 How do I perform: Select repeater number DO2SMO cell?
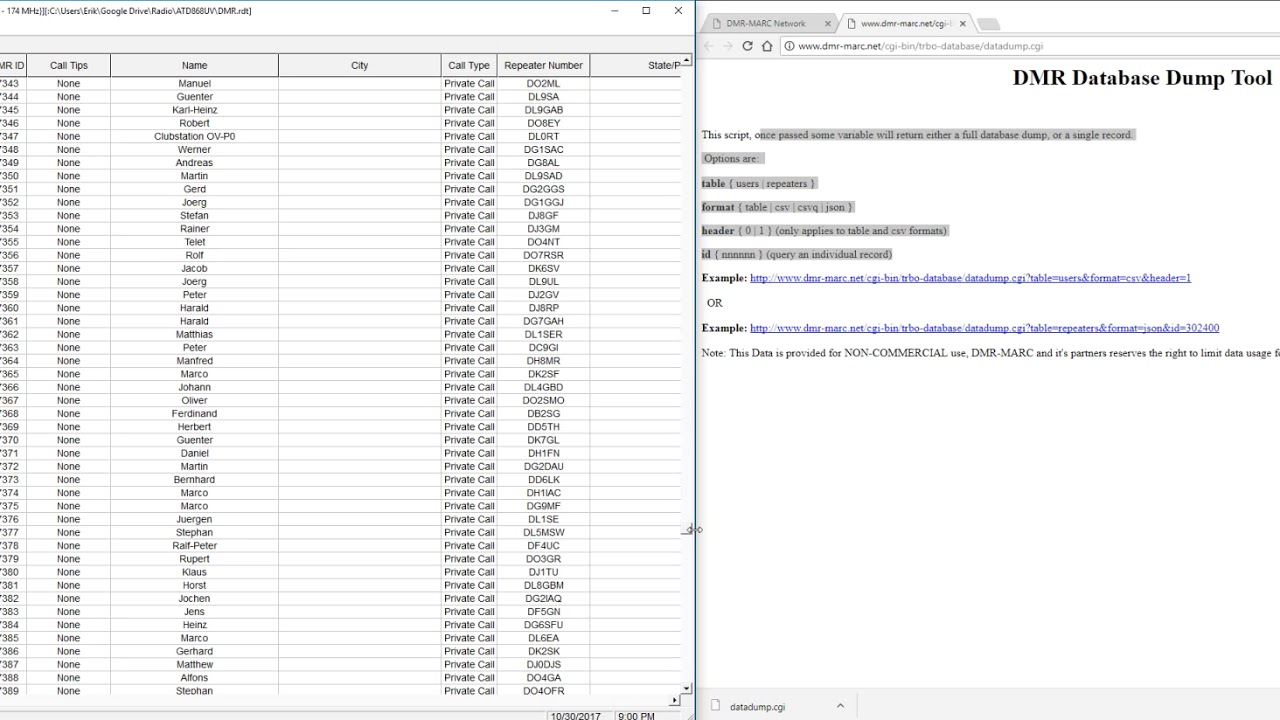(543, 400)
